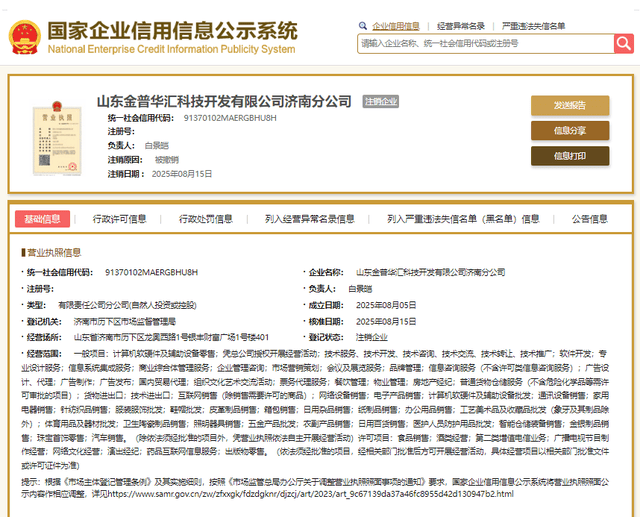Click the 注销企业 status badge beside company name
This screenshot has height=517, width=640.
[381, 102]
